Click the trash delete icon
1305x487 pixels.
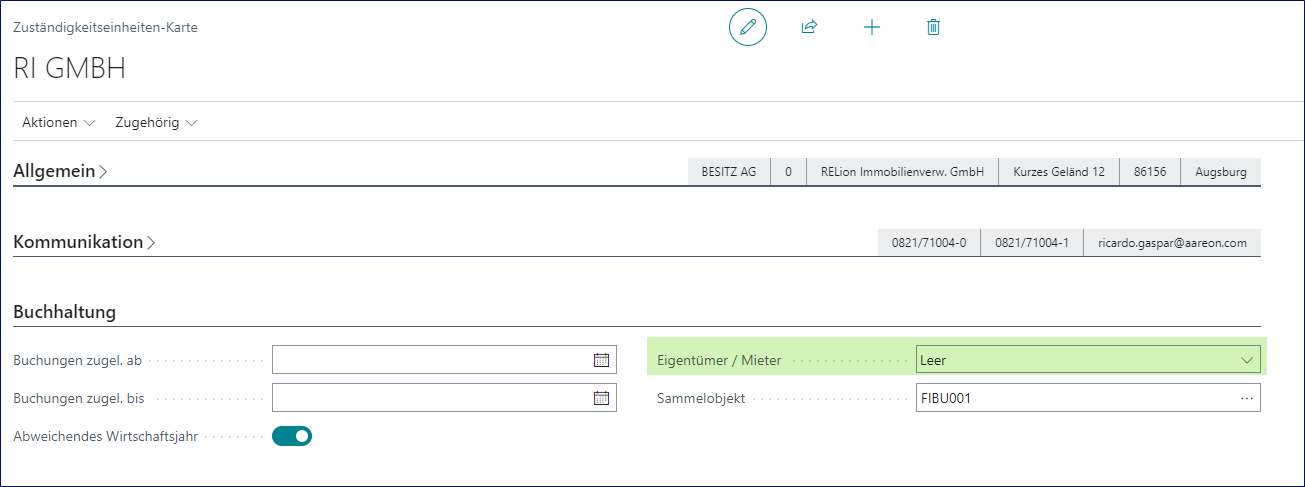[933, 27]
